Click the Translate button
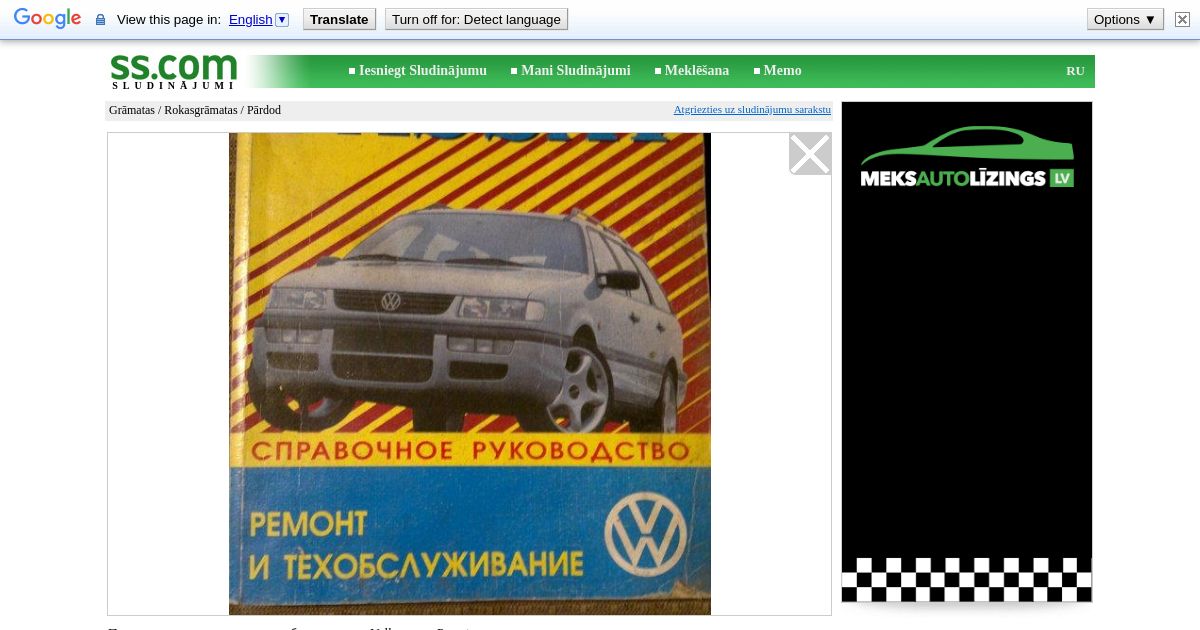Screen dimensions: 1200x630 [x=339, y=20]
